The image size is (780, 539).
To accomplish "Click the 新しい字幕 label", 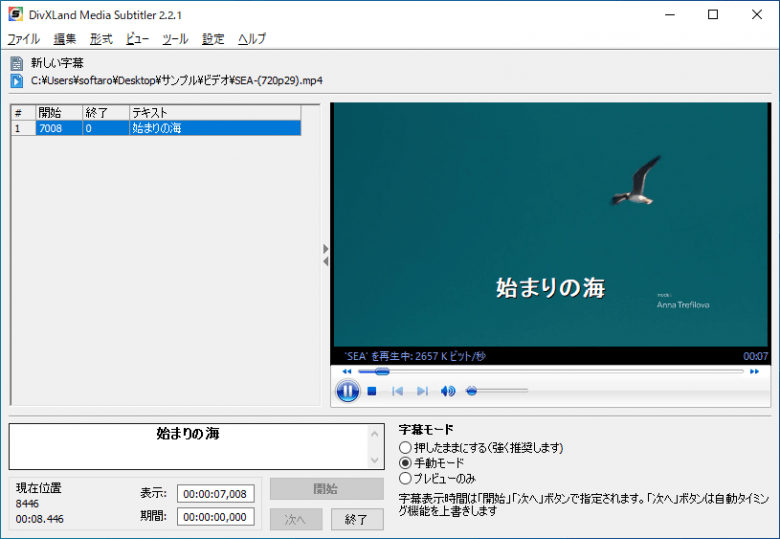I will coord(57,63).
